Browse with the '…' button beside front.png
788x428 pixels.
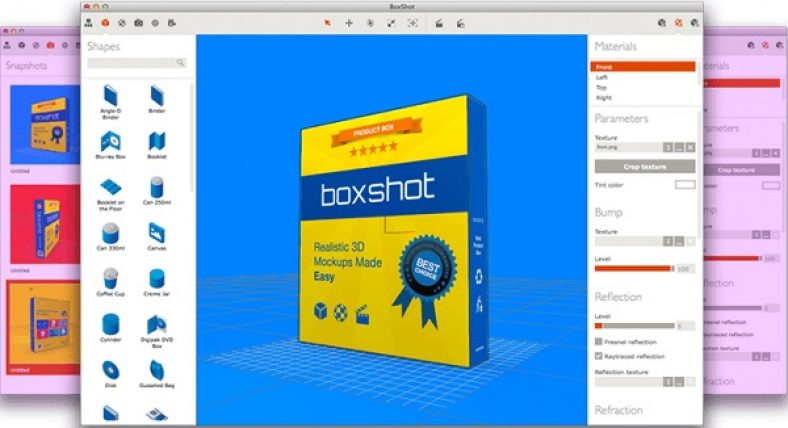[x=679, y=147]
